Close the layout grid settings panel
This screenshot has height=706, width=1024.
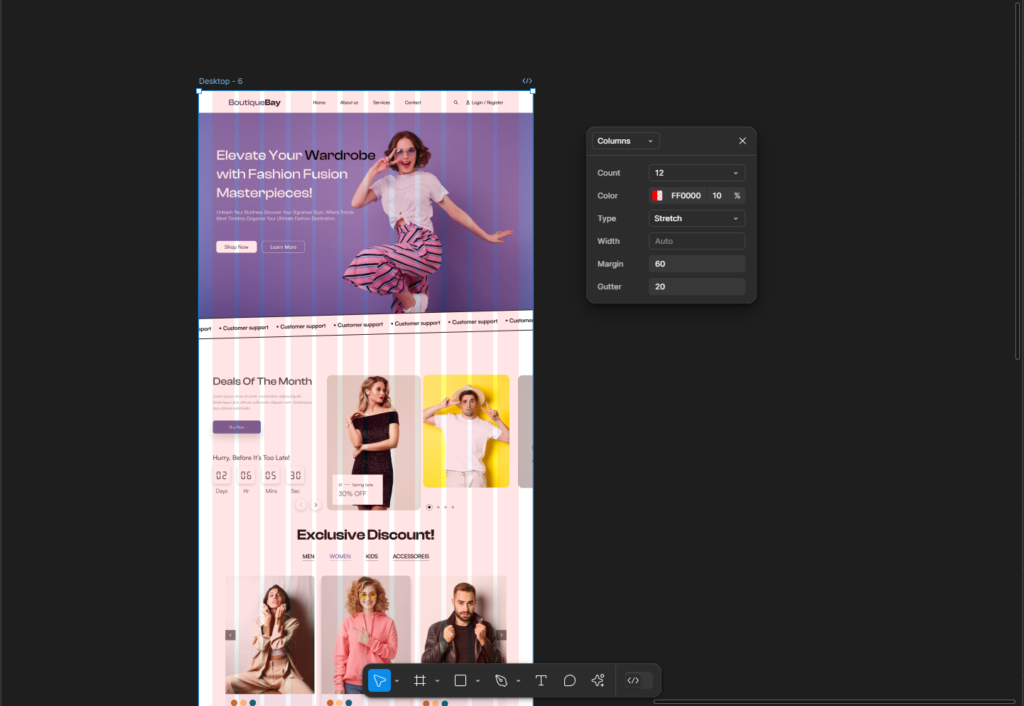point(743,141)
